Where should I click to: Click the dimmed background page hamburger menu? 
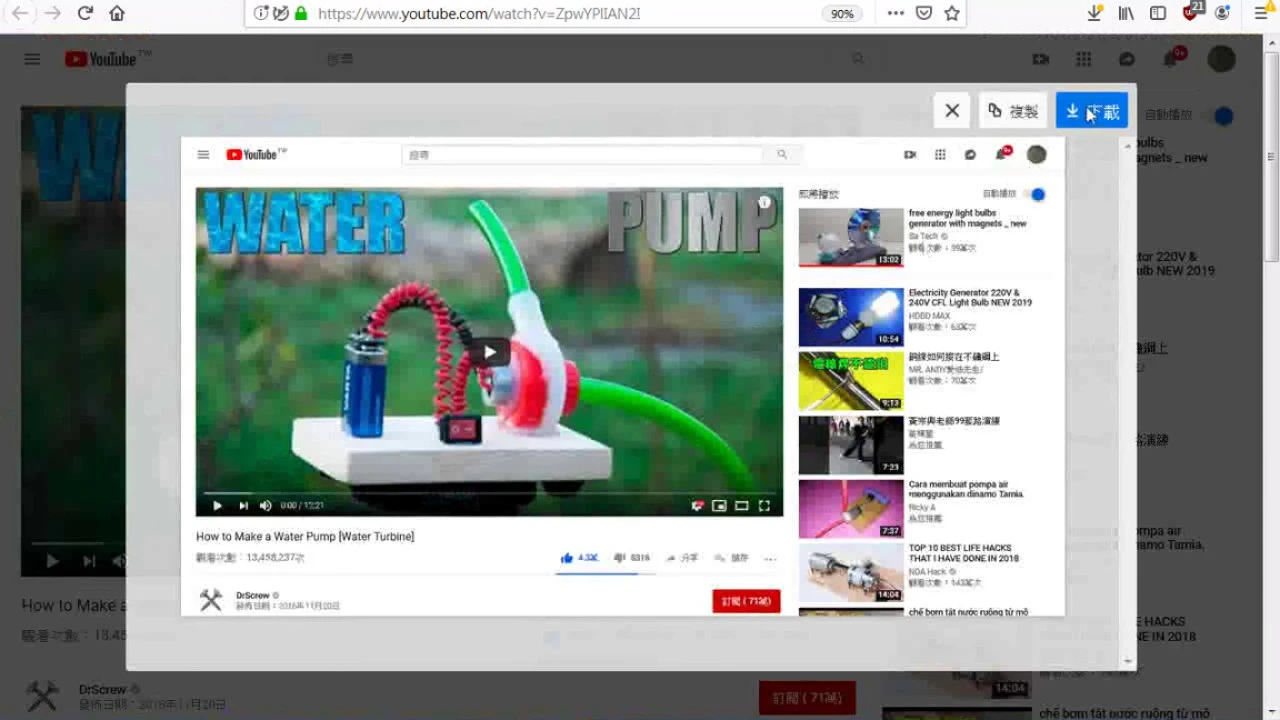[x=32, y=59]
